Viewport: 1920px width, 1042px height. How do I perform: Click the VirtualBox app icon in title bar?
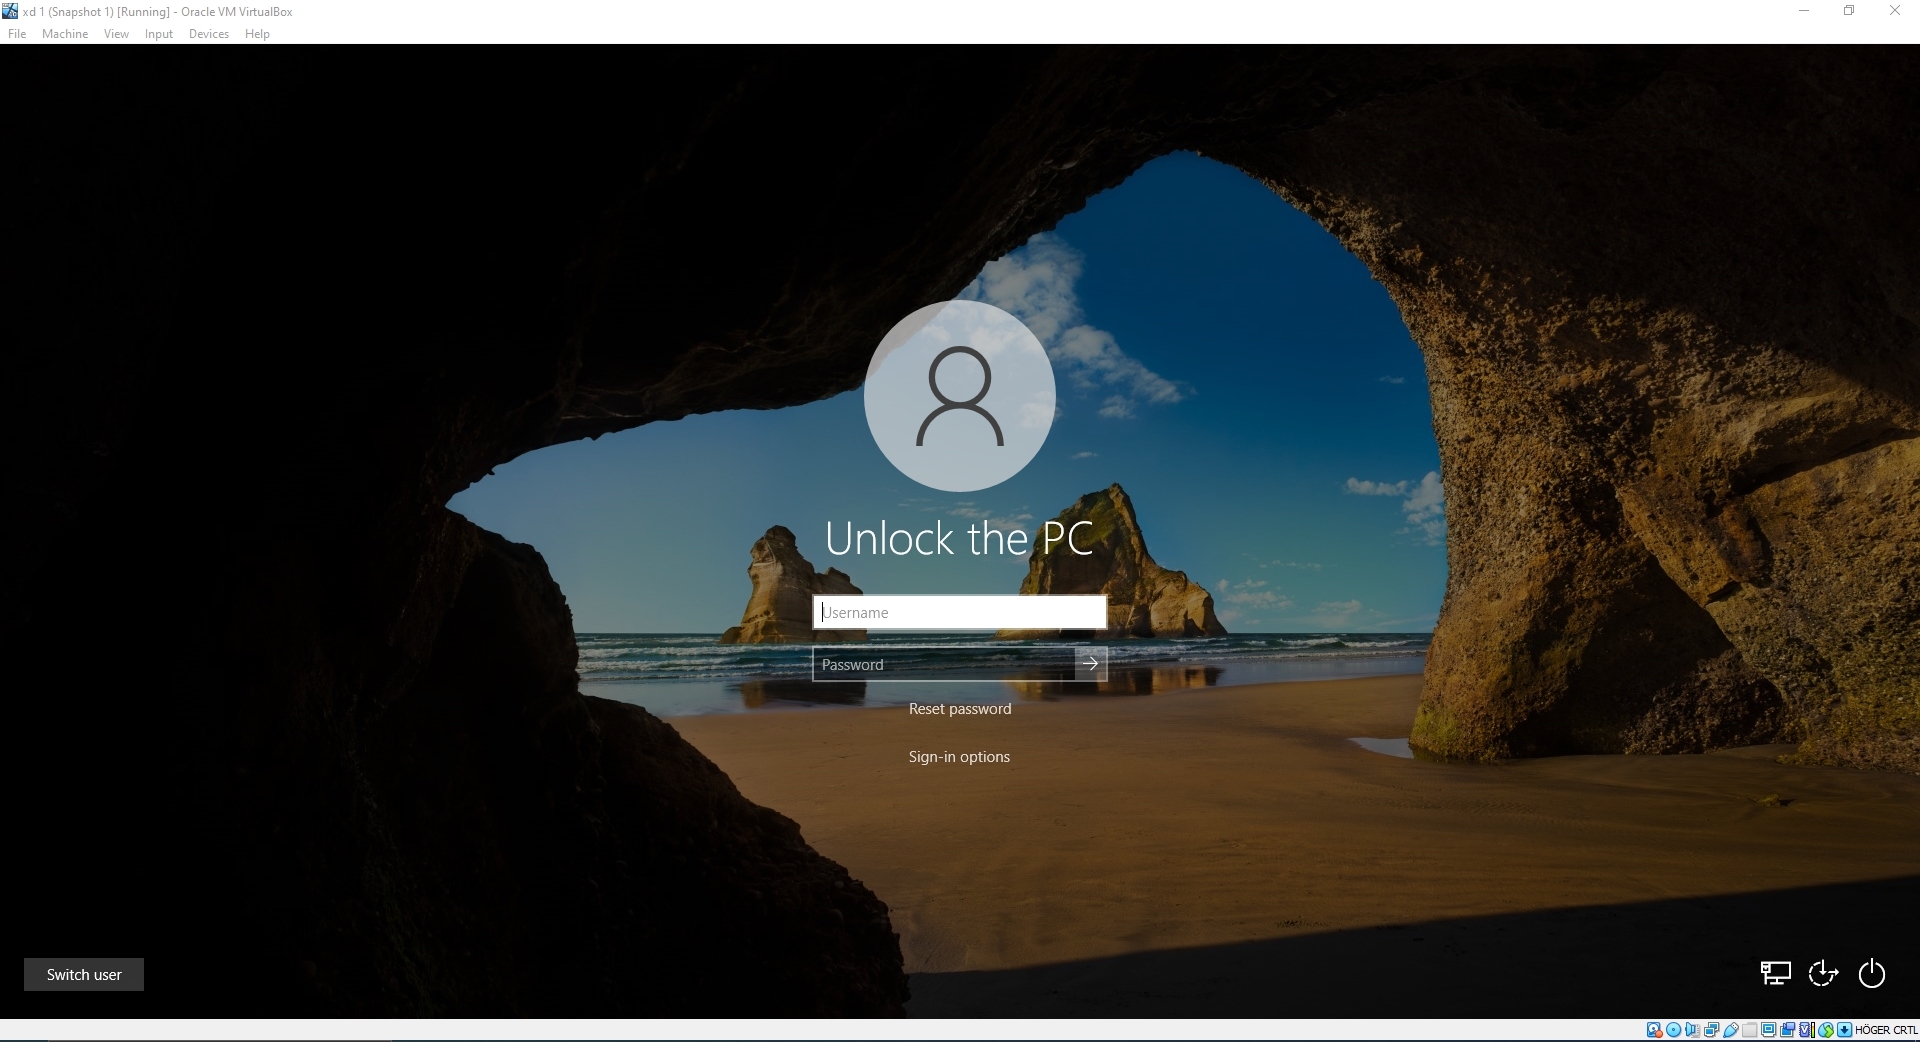click(x=10, y=11)
